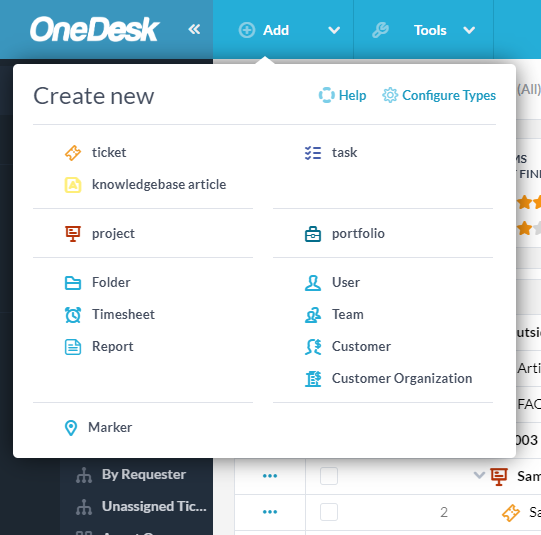The height and width of the screenshot is (535, 541).
Task: Click the Timesheet alarm clock icon
Action: (x=73, y=315)
